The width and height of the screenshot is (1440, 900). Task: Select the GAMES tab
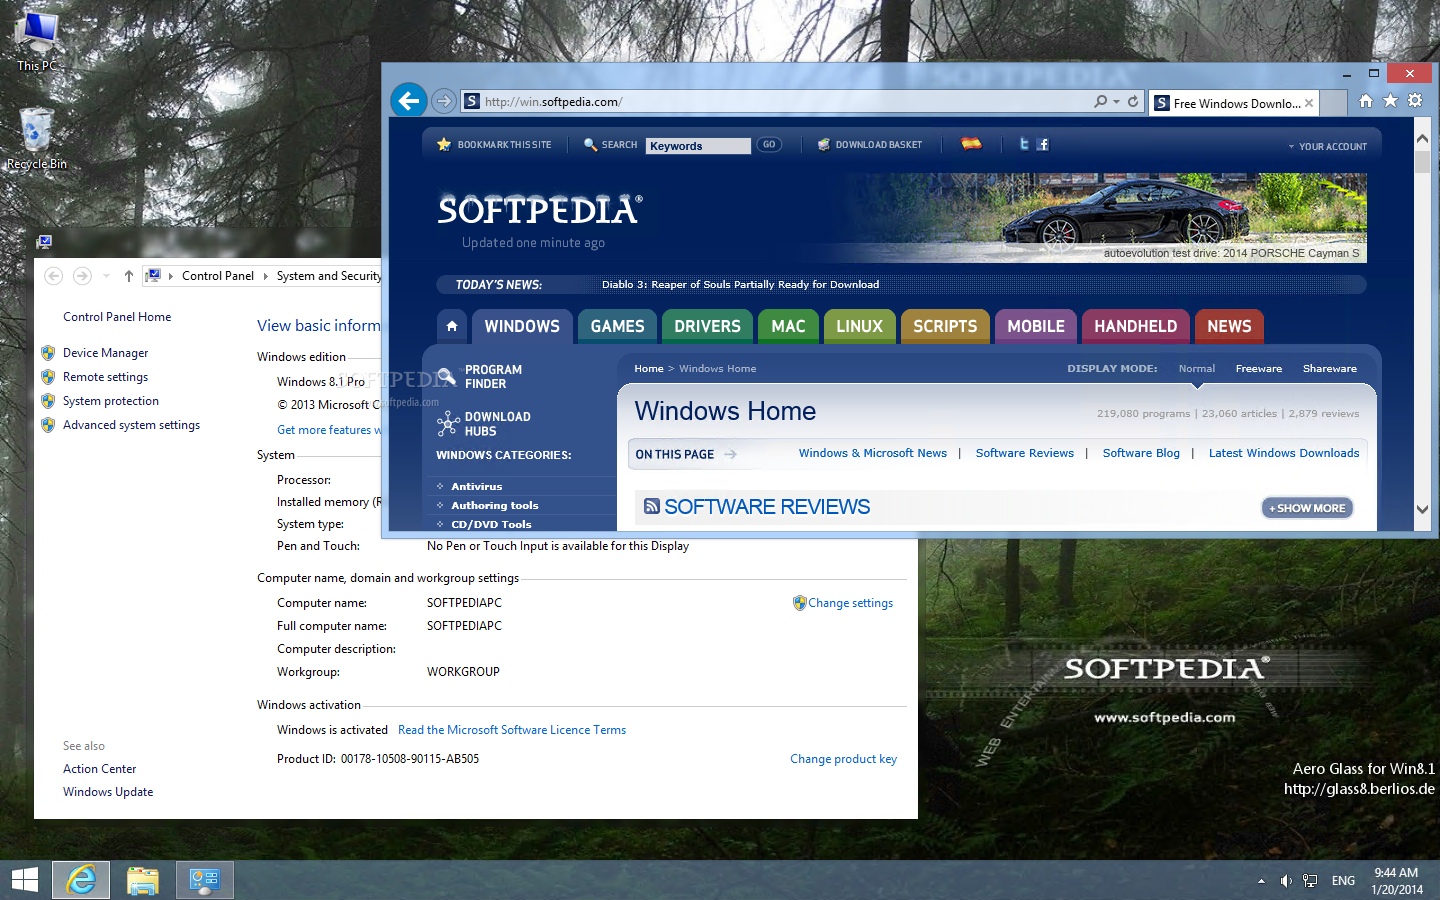coord(617,326)
